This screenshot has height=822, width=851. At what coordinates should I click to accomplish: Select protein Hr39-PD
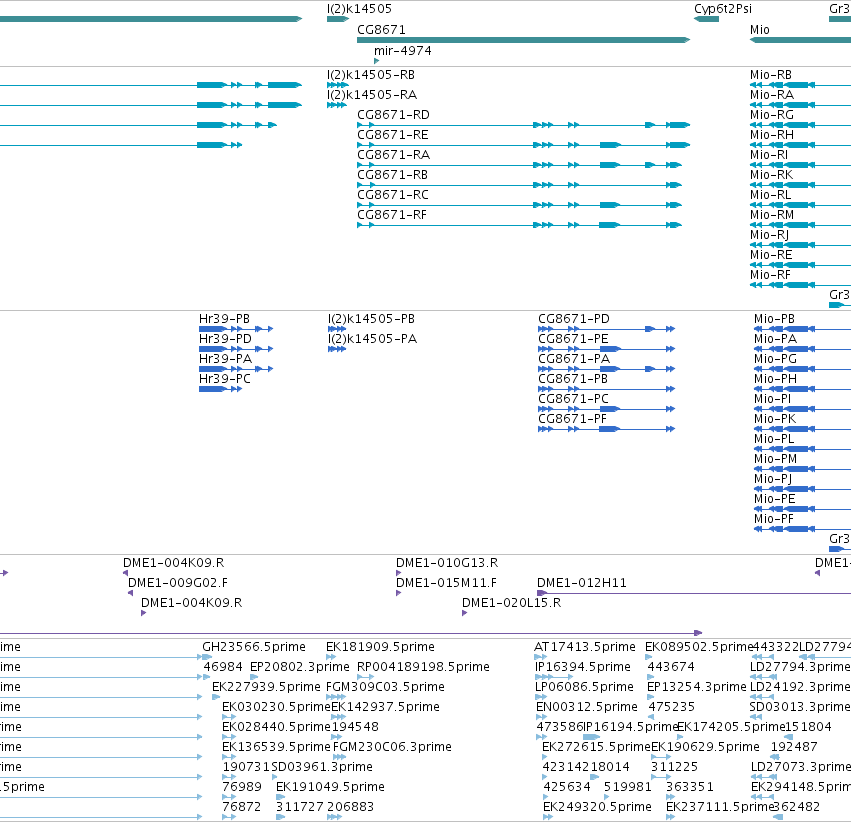click(236, 349)
